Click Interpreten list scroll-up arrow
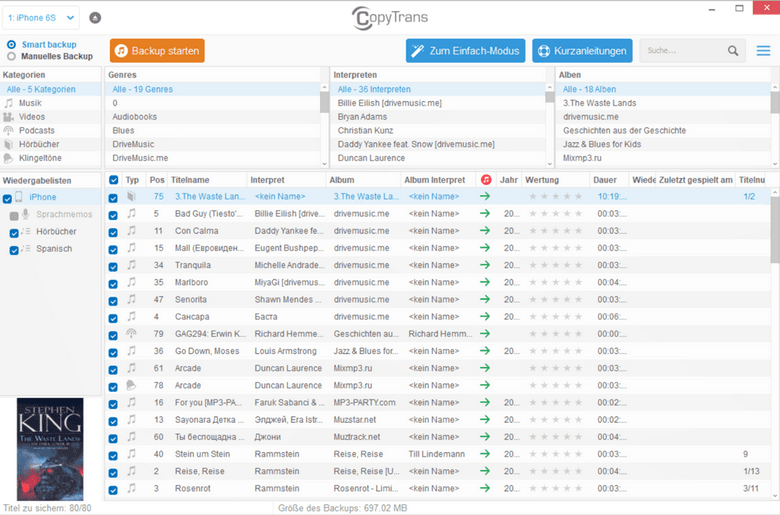This screenshot has width=780, height=515. click(x=550, y=87)
